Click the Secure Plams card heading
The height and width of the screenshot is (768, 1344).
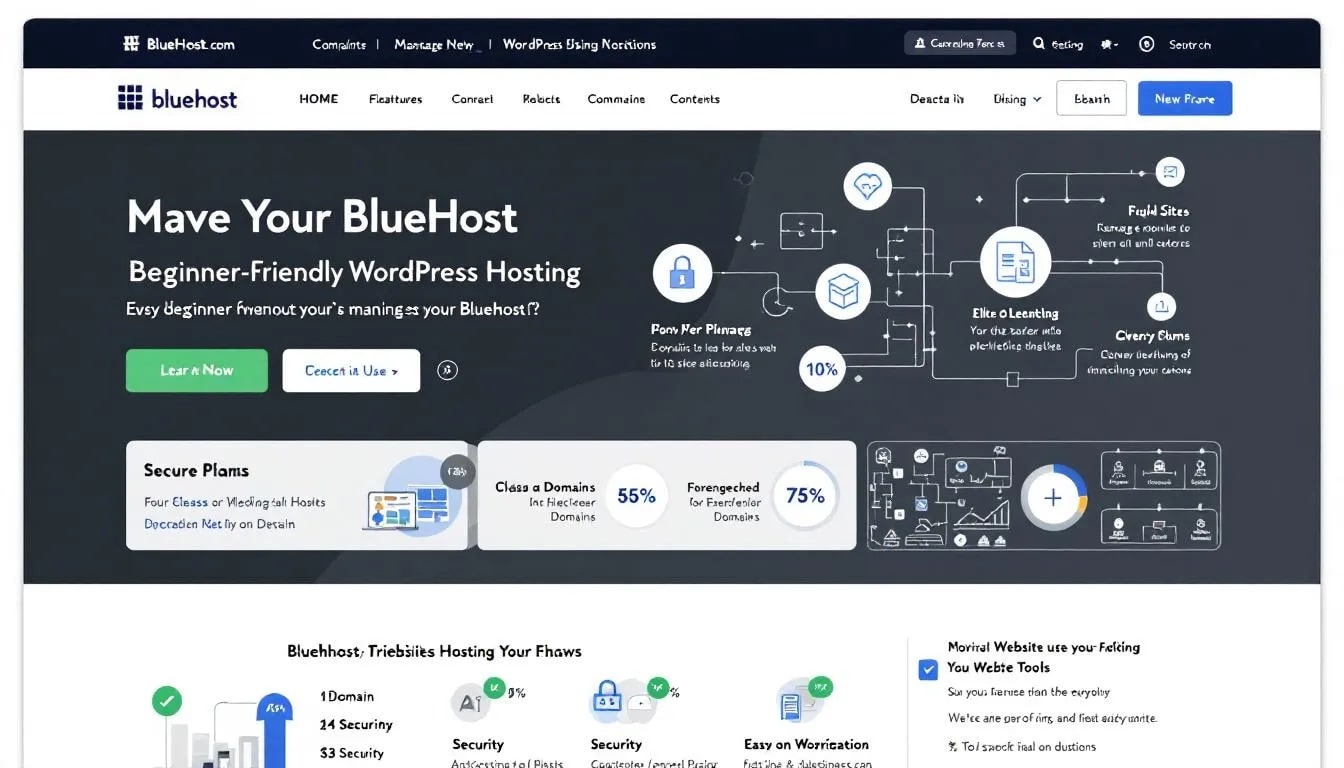[x=196, y=470]
